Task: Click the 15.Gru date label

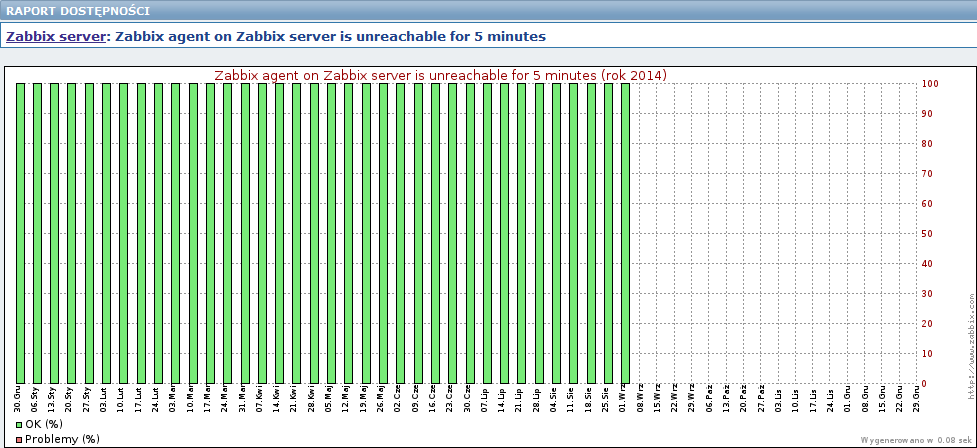Action: (884, 397)
